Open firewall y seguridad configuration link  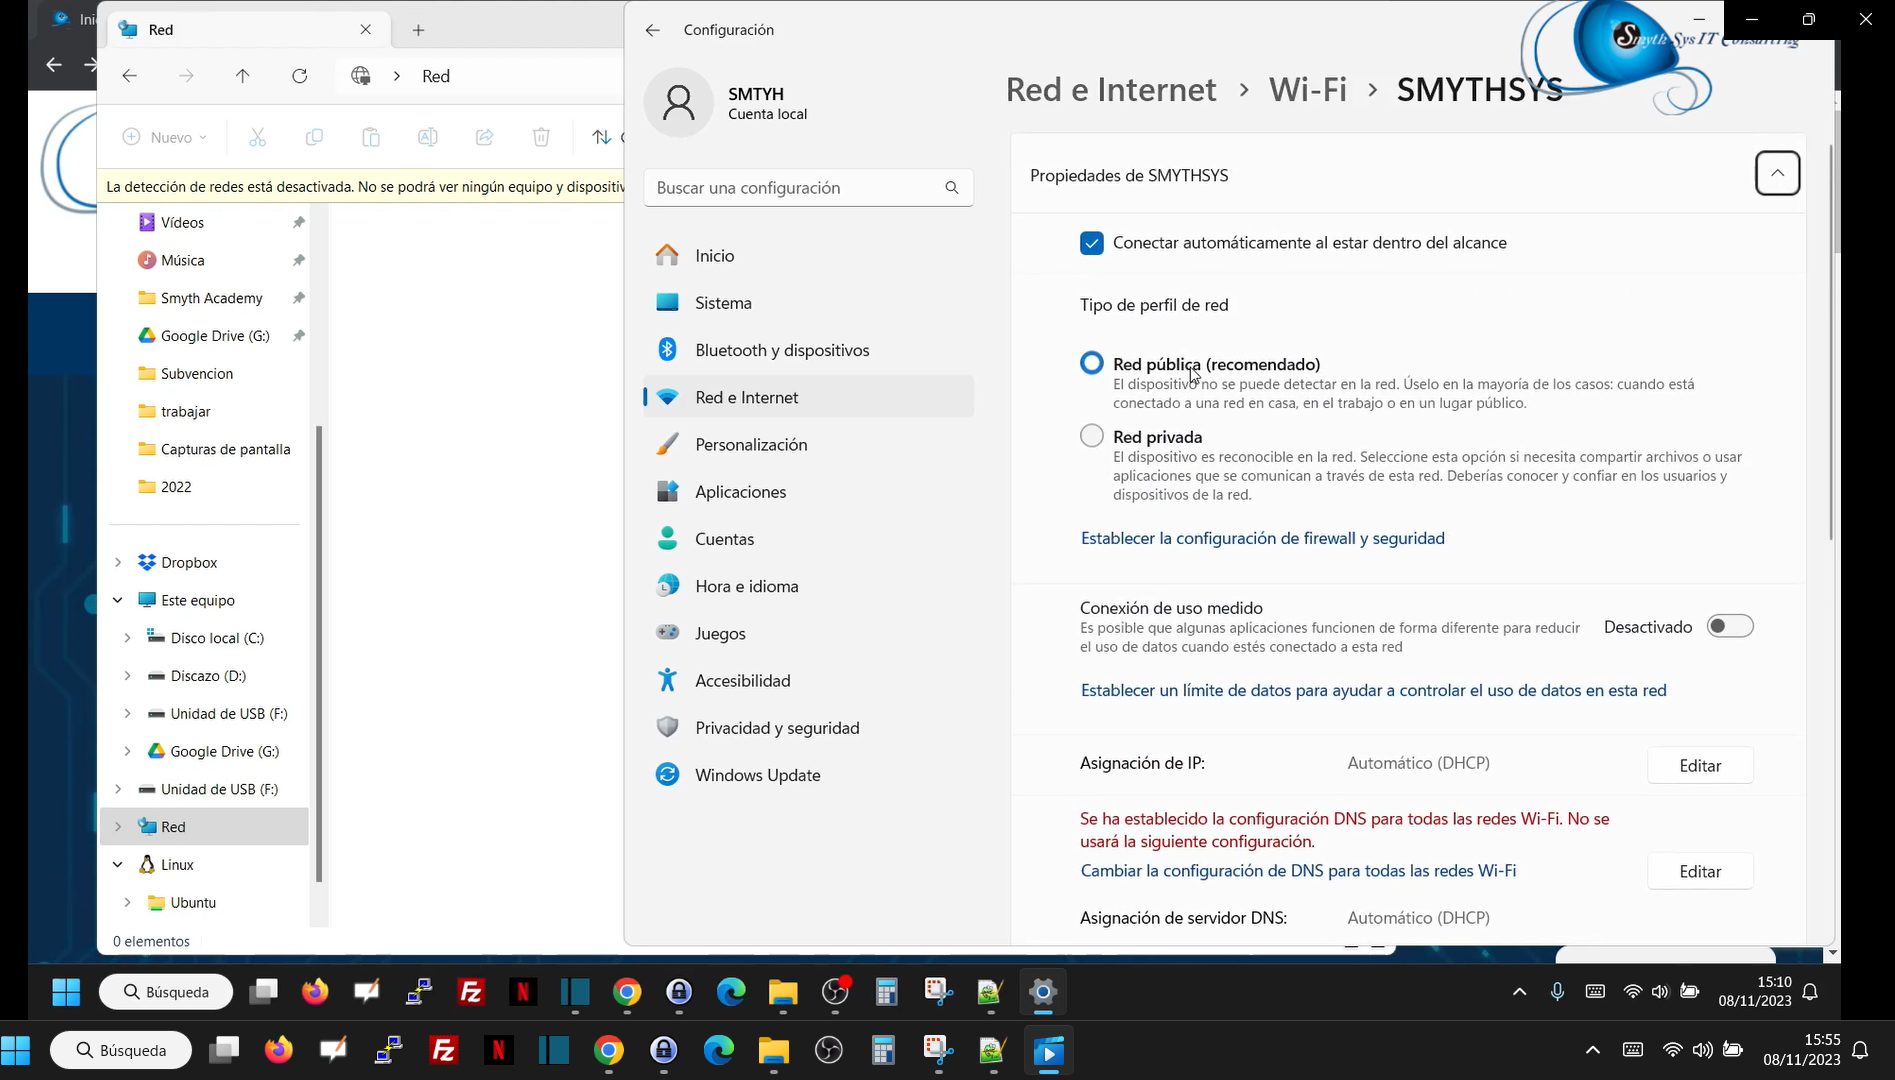1262,538
